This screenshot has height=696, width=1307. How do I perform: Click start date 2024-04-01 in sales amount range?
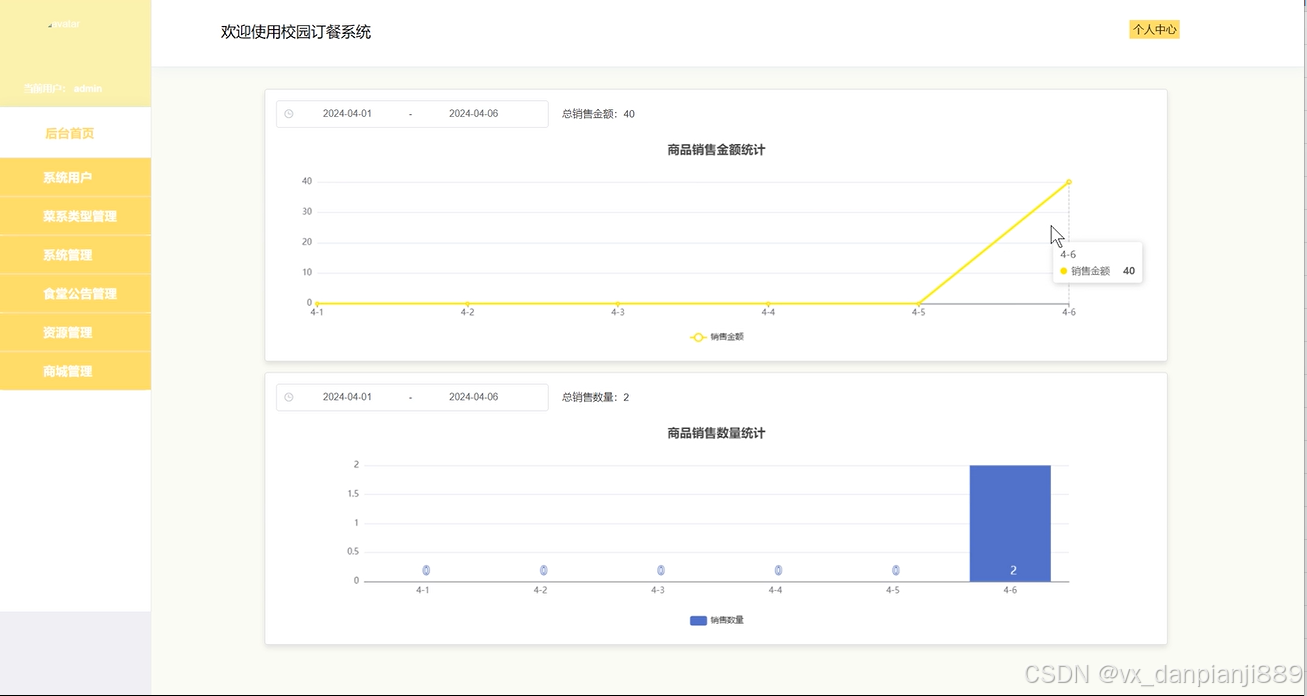(347, 114)
